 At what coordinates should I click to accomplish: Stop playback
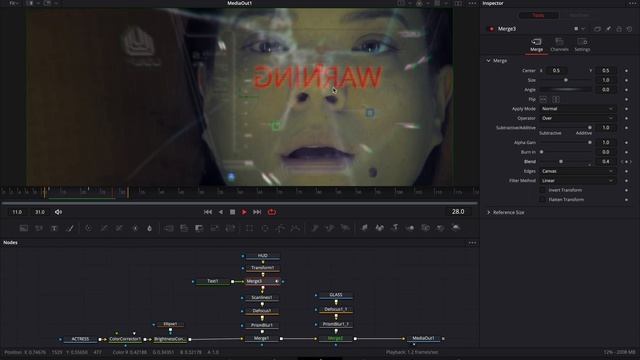[232, 212]
